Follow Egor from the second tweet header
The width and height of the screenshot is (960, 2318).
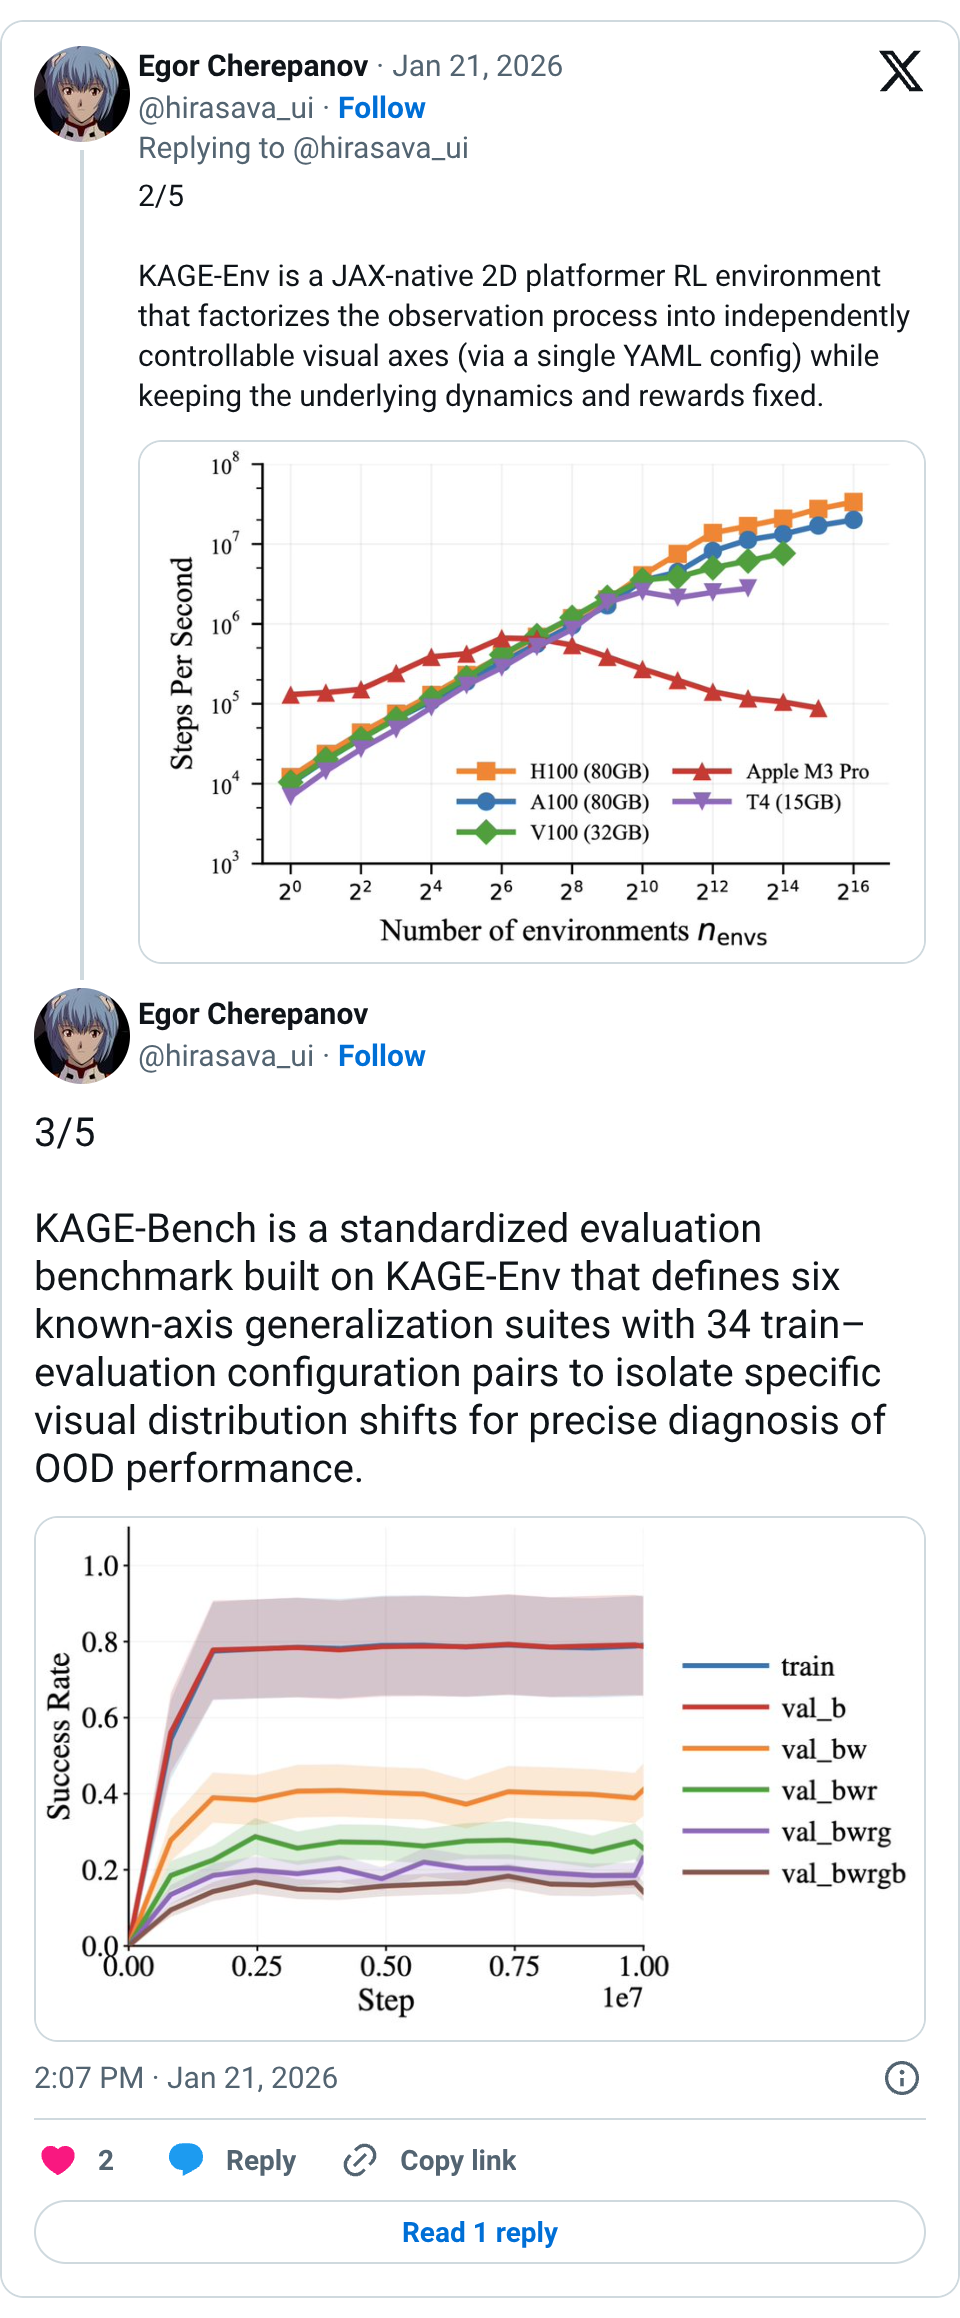pos(381,1056)
